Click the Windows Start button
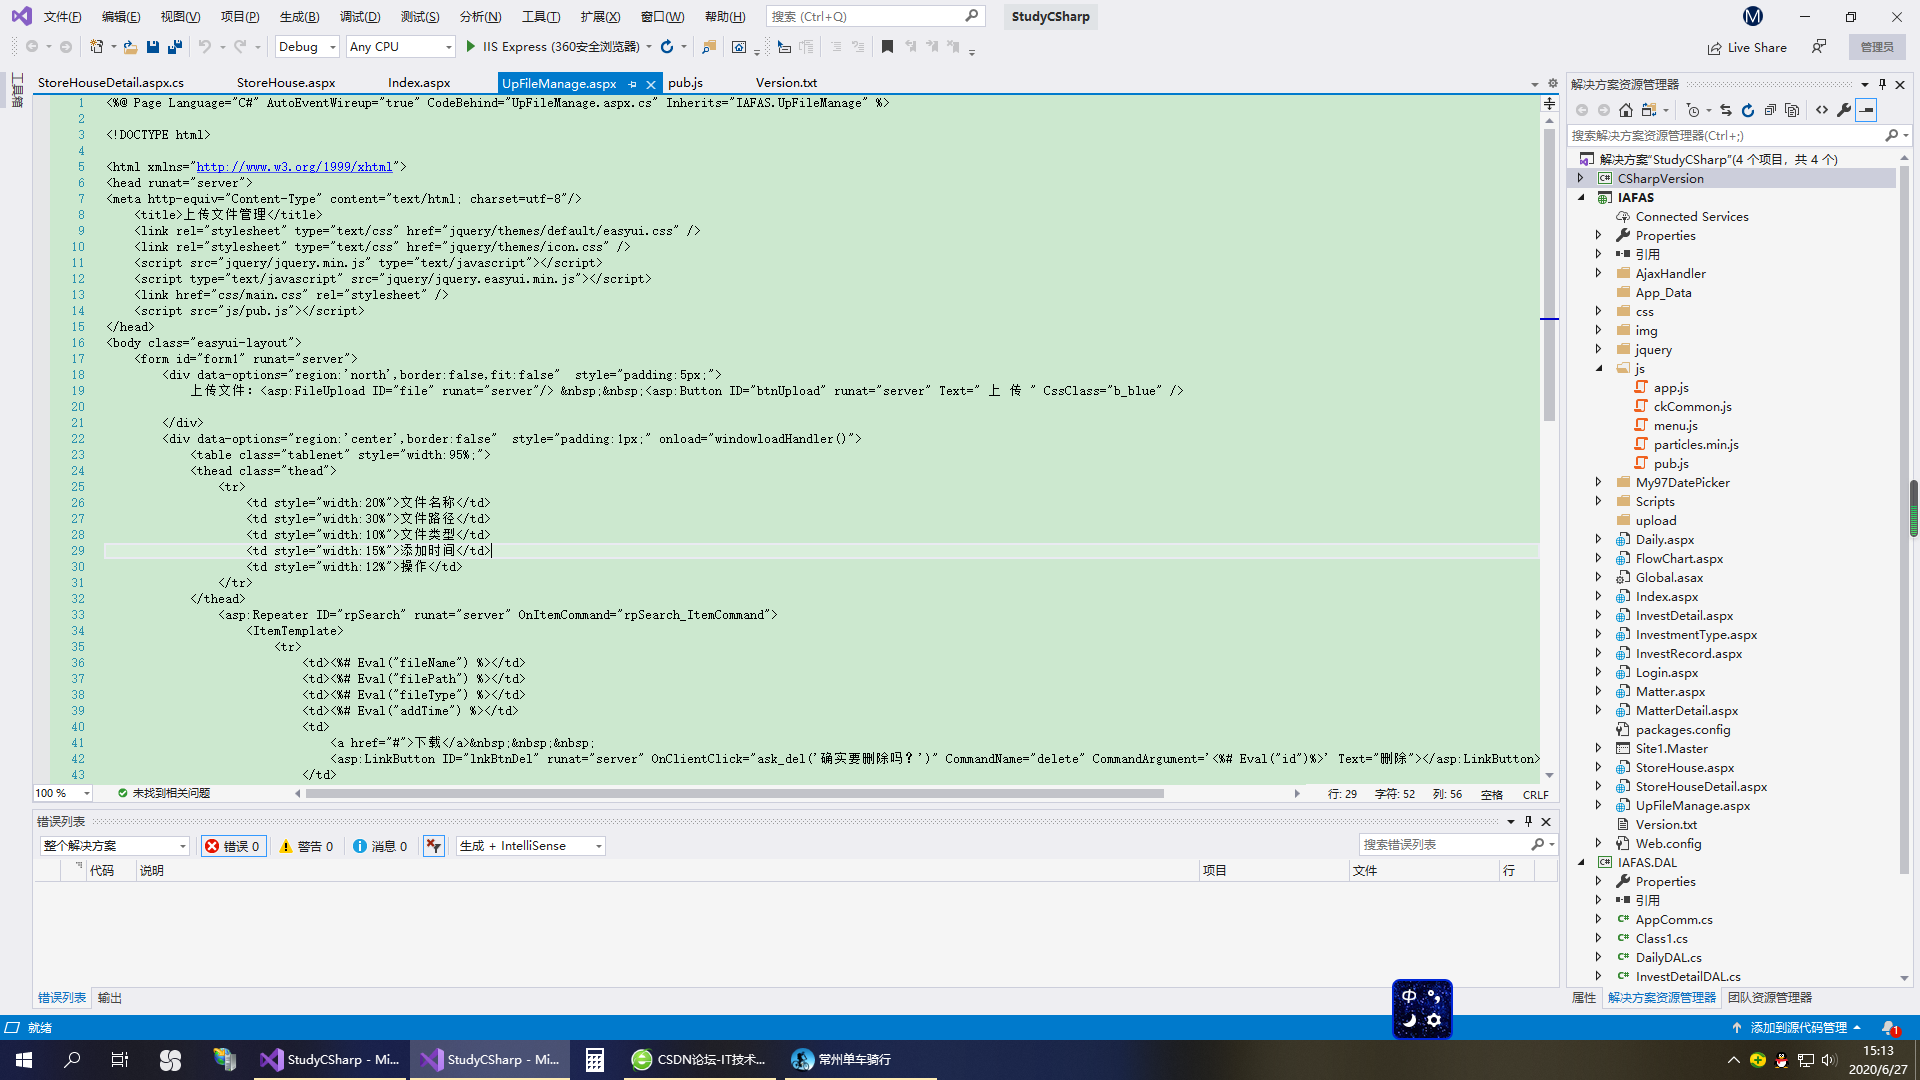Viewport: 1920px width, 1080px height. 24,1059
